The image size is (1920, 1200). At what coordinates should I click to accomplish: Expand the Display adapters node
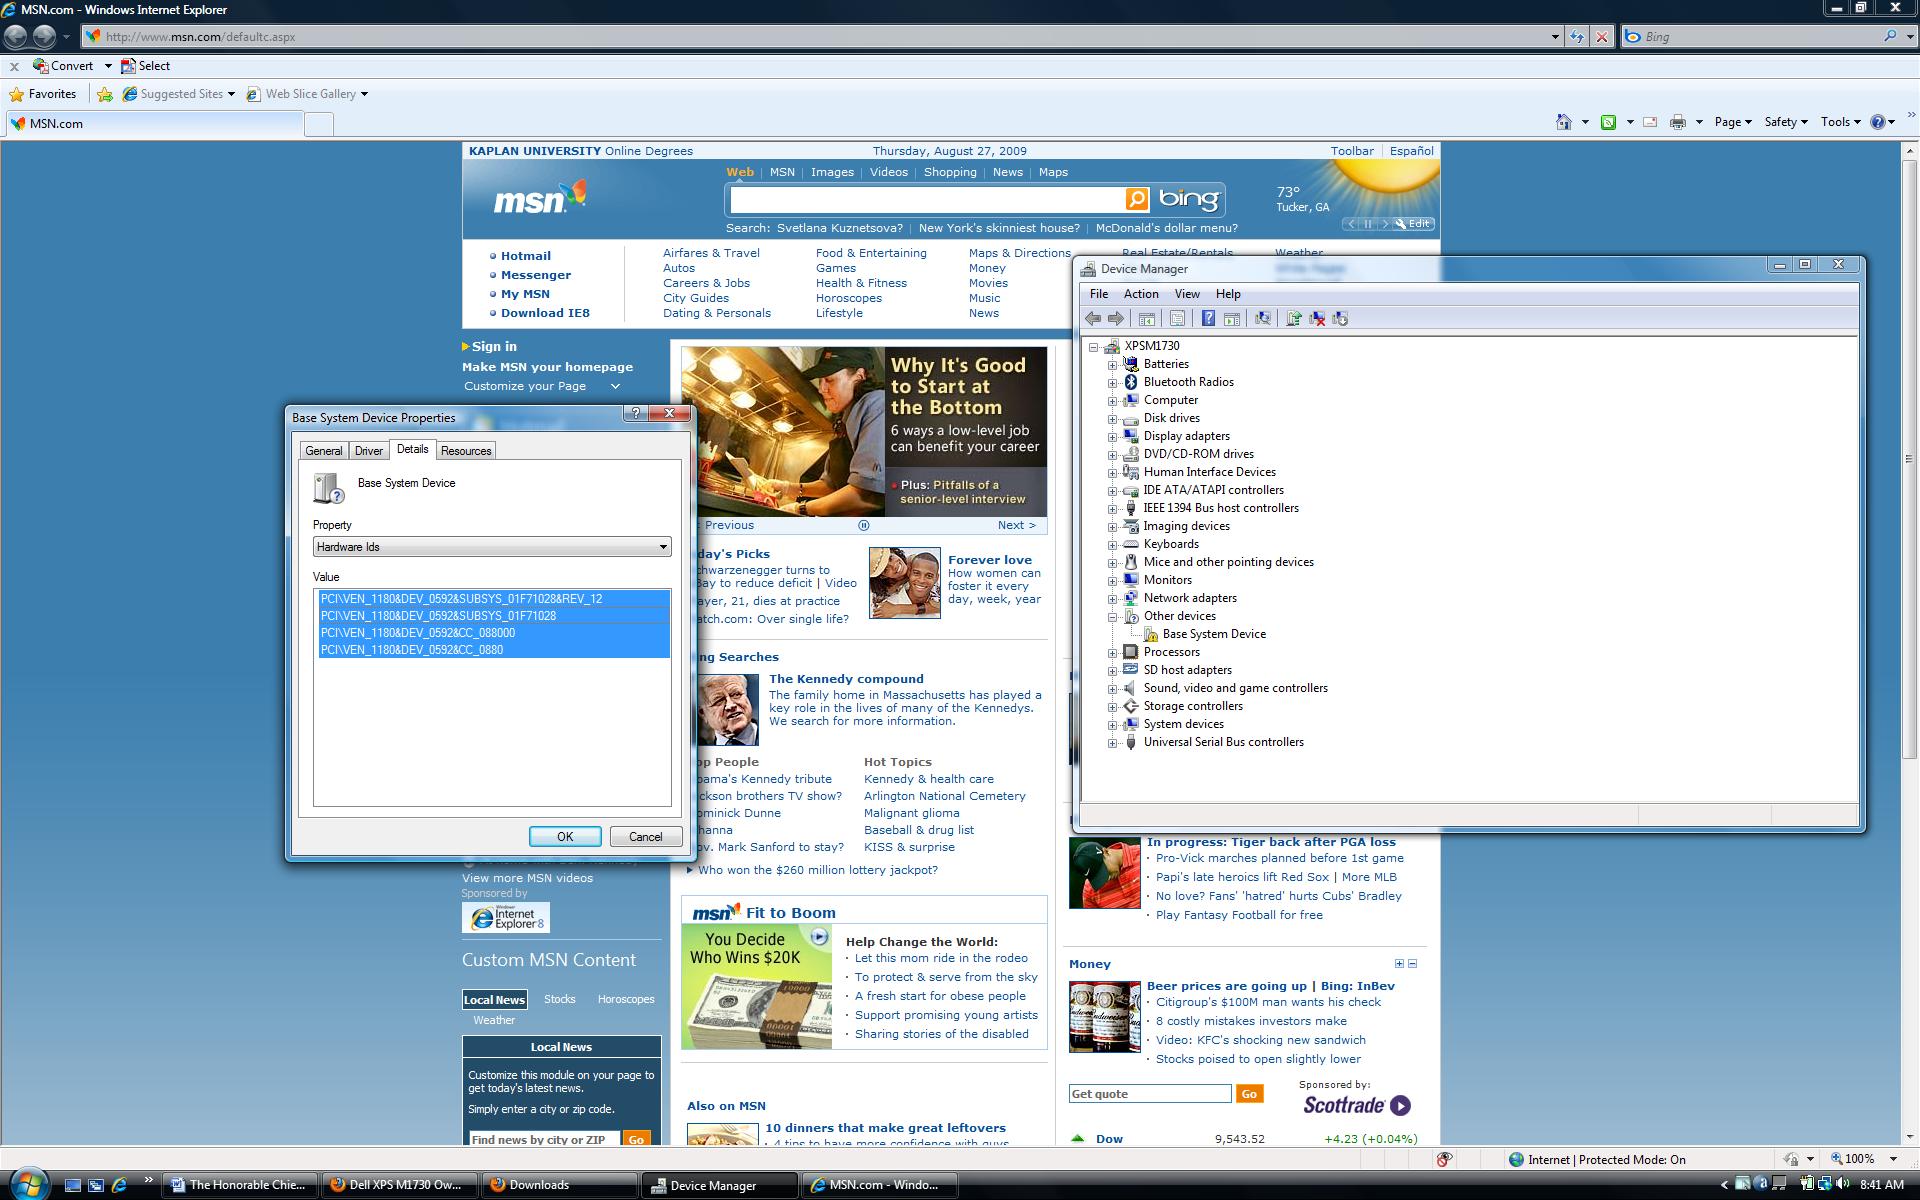coord(1112,437)
